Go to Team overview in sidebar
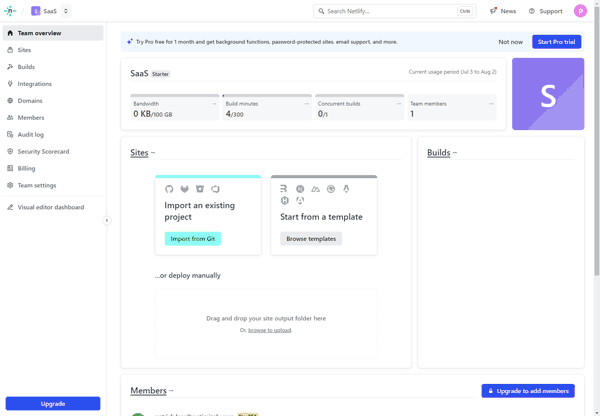 pos(53,33)
